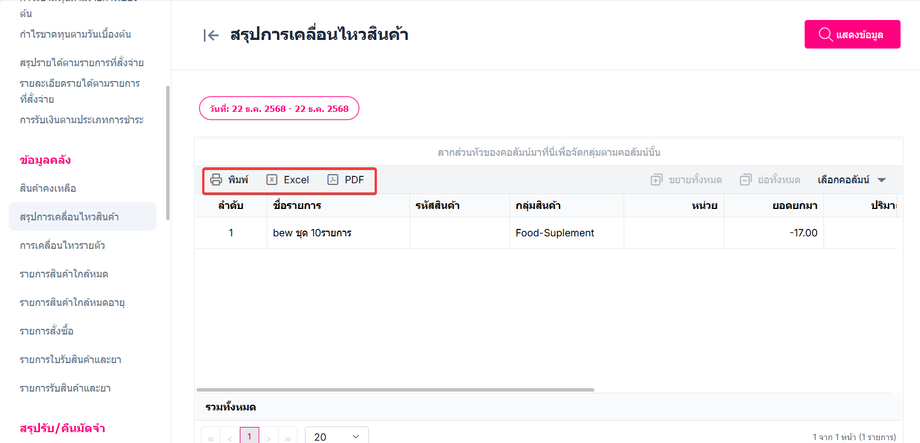Open การเคลื่อนไหวรายตัว in sidebar
Screen dimensions: 920x443
62,245
